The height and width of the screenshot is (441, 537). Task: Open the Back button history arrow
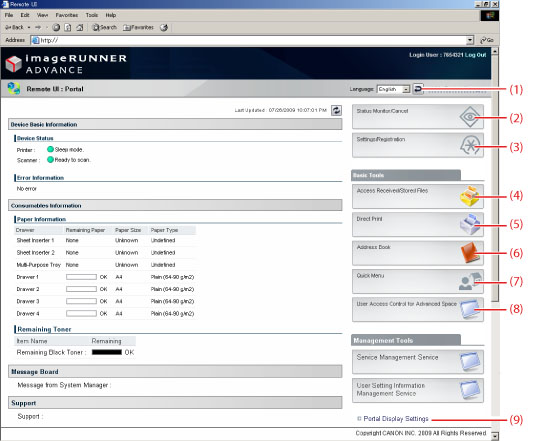(29, 27)
